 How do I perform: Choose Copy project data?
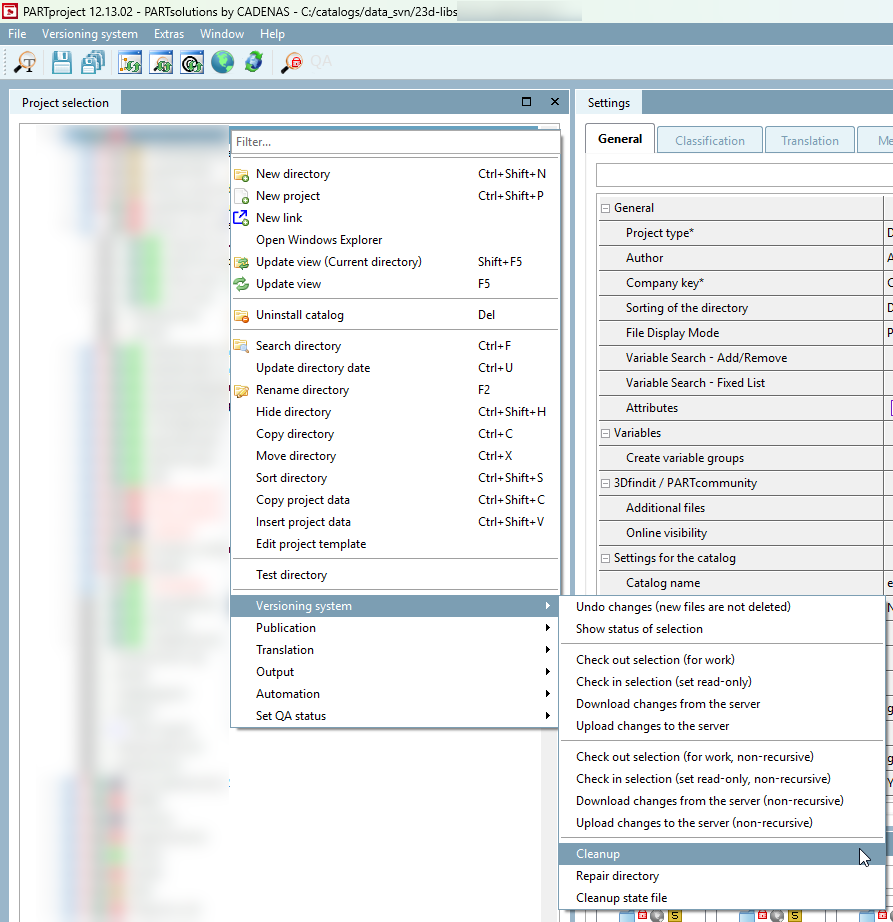click(395, 500)
